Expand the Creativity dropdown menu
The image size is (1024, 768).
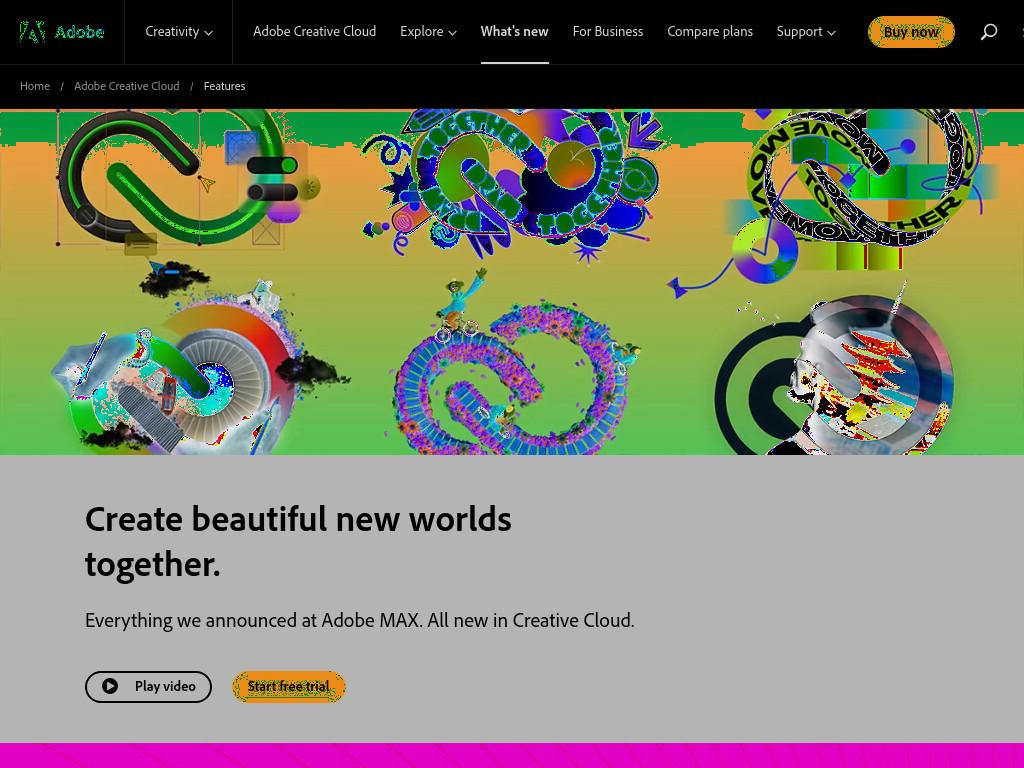pos(179,31)
